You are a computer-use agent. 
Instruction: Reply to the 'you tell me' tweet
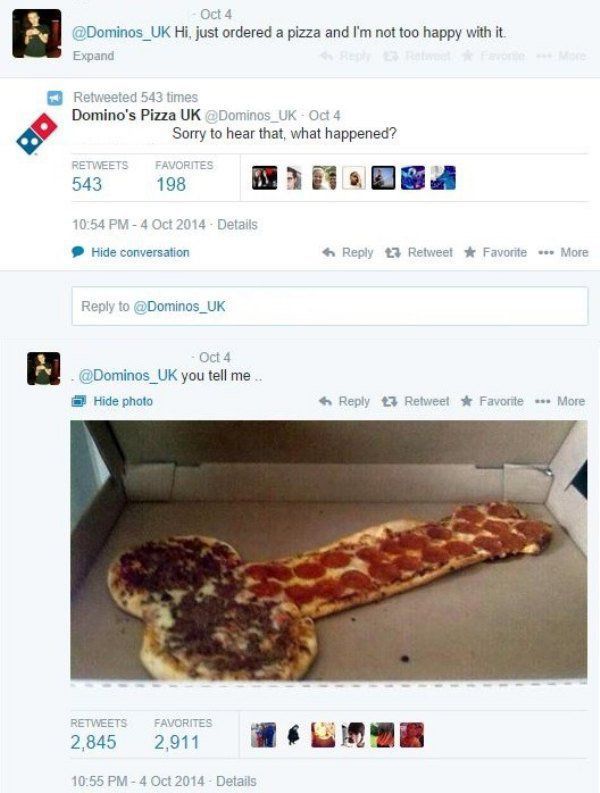(344, 401)
